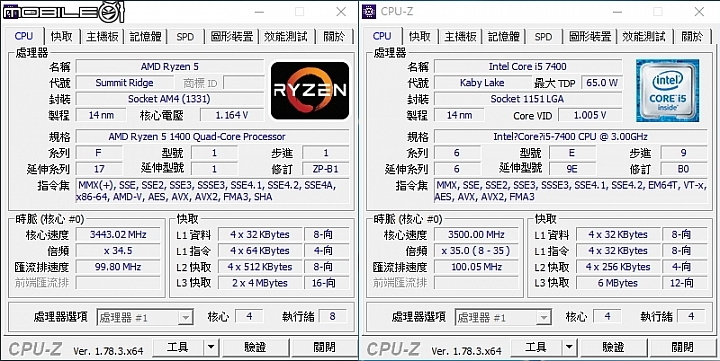Open SPD tab in the right Intel window
720x361 pixels.
click(543, 36)
